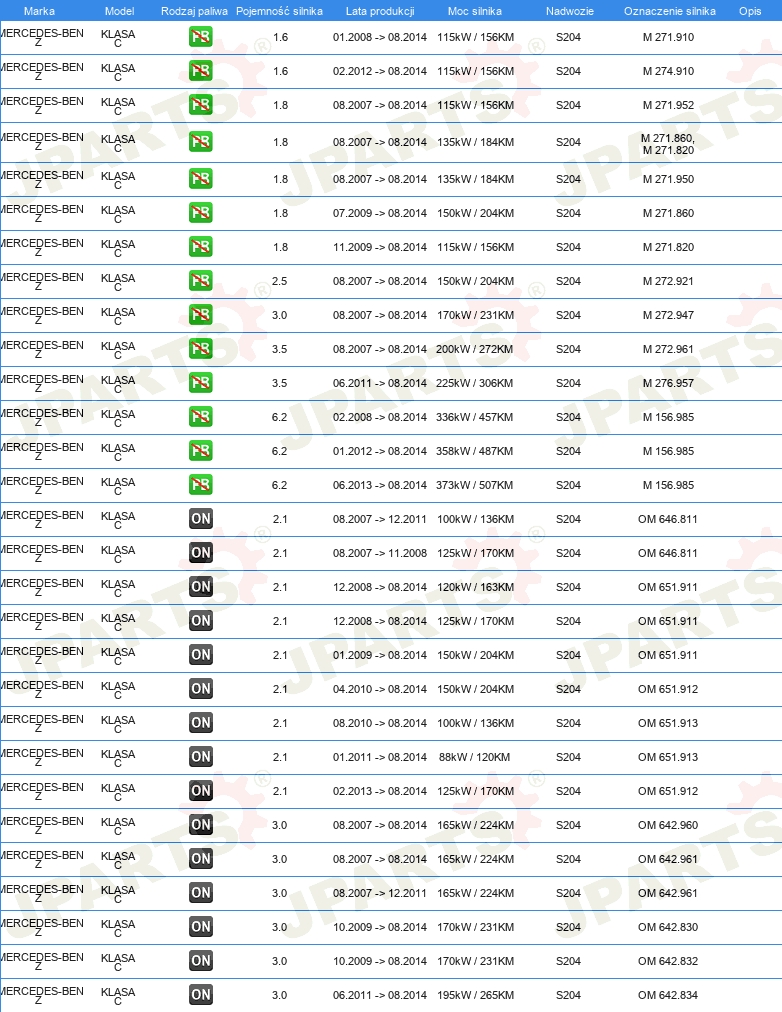Click the petrol fuel icon in the M 272.961 row
782x1012 pixels.
pyautogui.click(x=201, y=349)
